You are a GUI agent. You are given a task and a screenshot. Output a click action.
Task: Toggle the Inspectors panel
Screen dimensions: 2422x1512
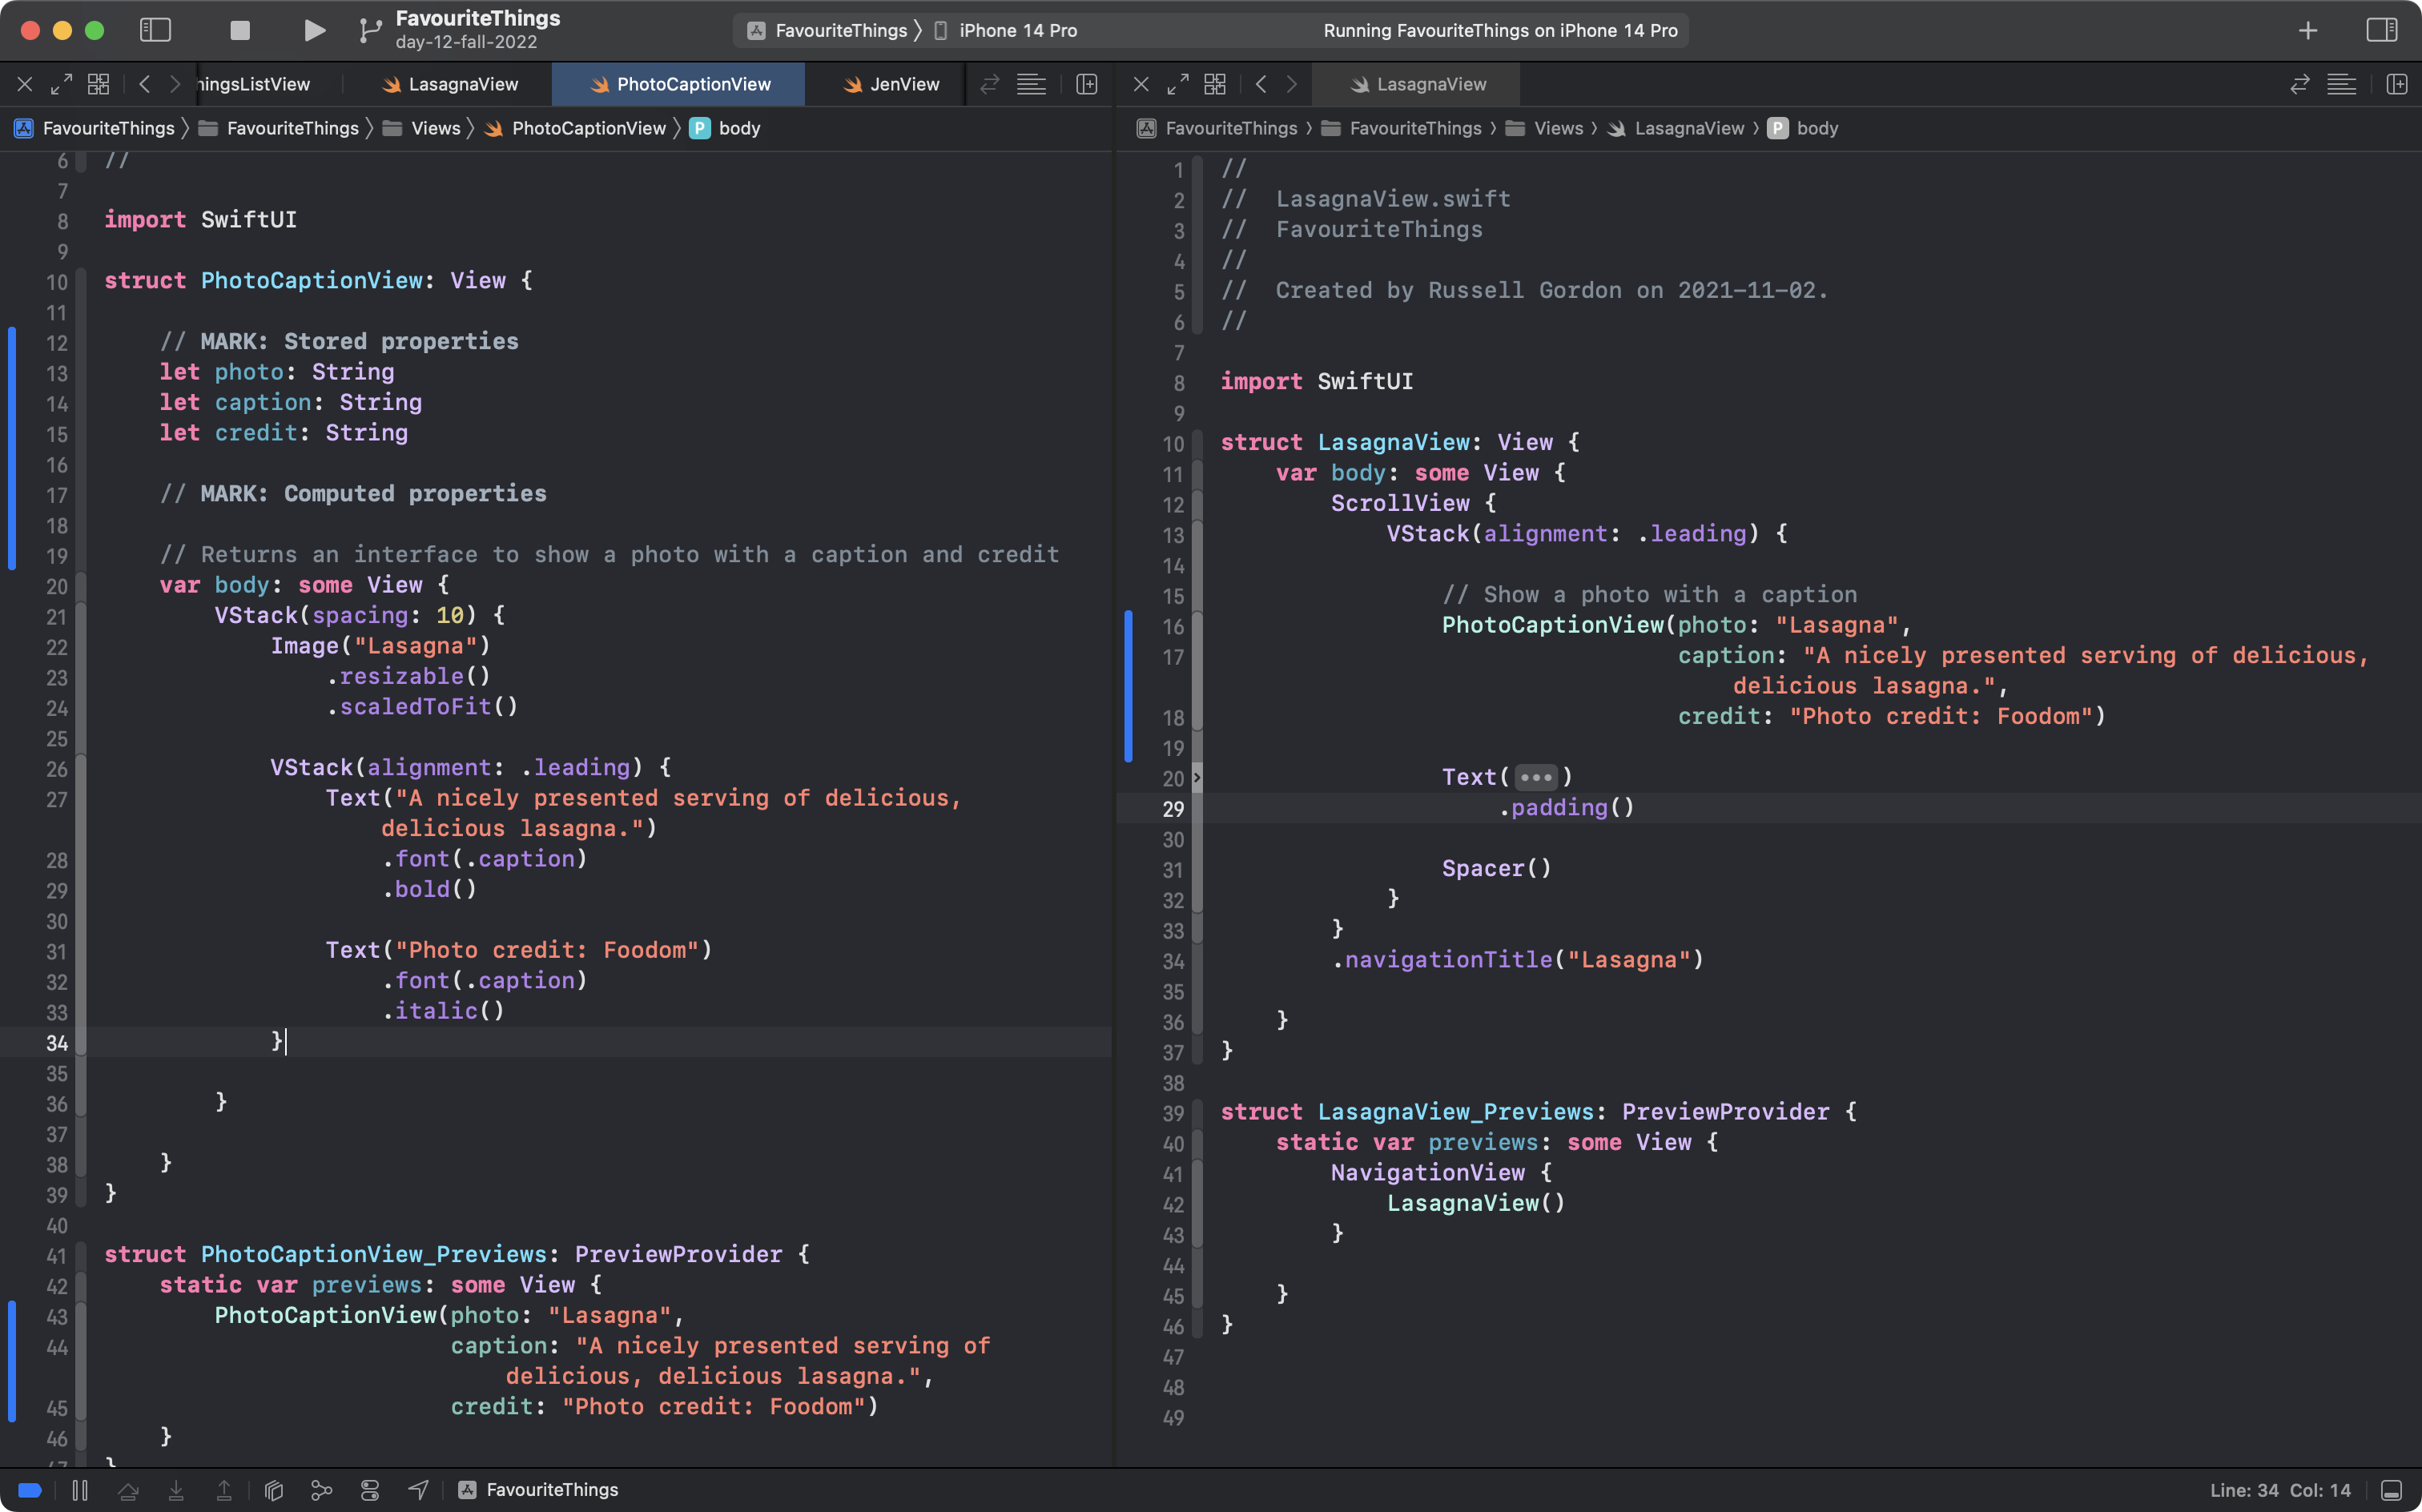pyautogui.click(x=2381, y=30)
